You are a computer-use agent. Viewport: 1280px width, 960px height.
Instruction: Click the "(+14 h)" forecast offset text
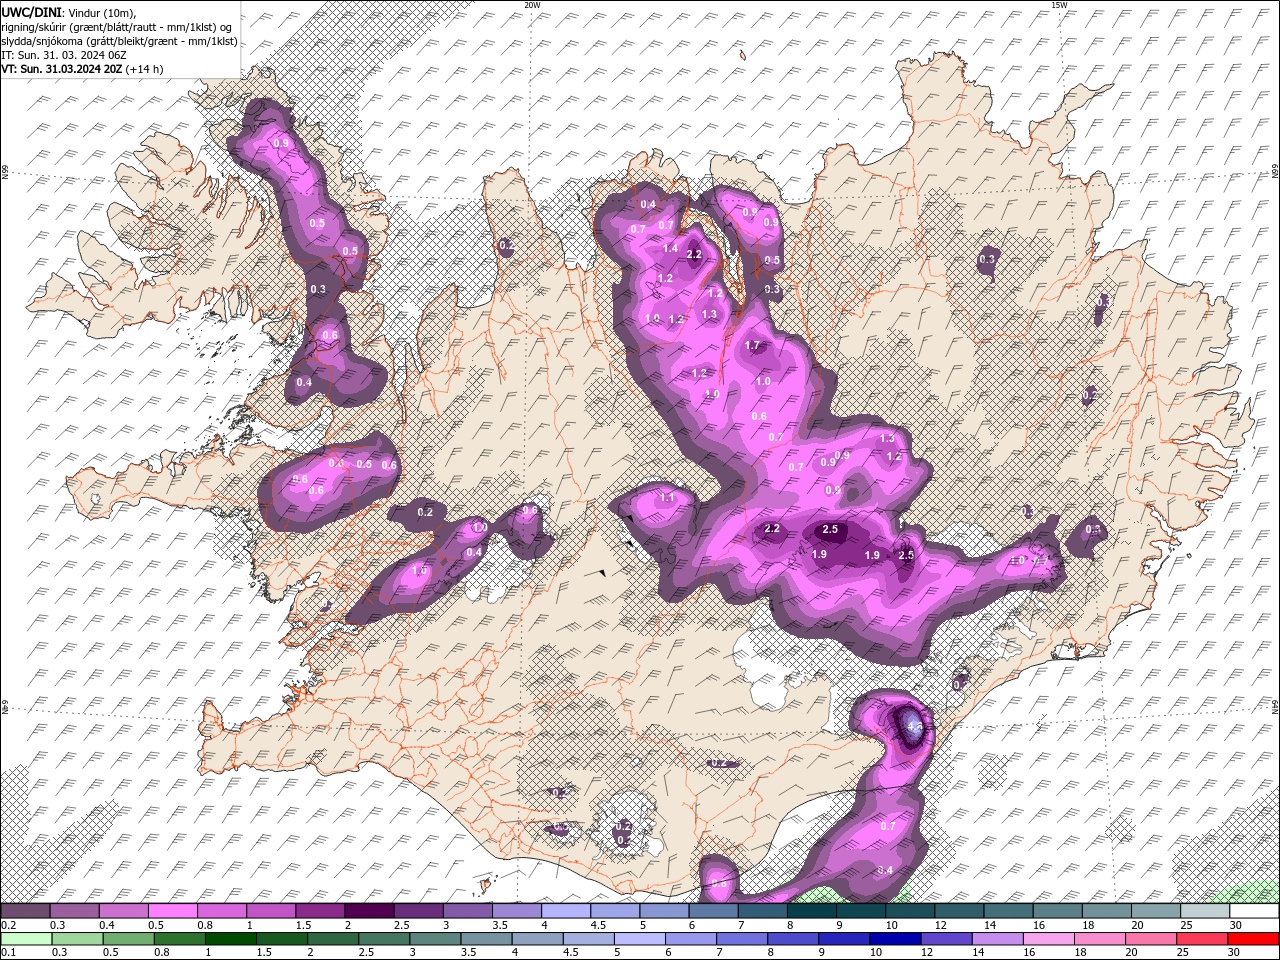pyautogui.click(x=145, y=69)
